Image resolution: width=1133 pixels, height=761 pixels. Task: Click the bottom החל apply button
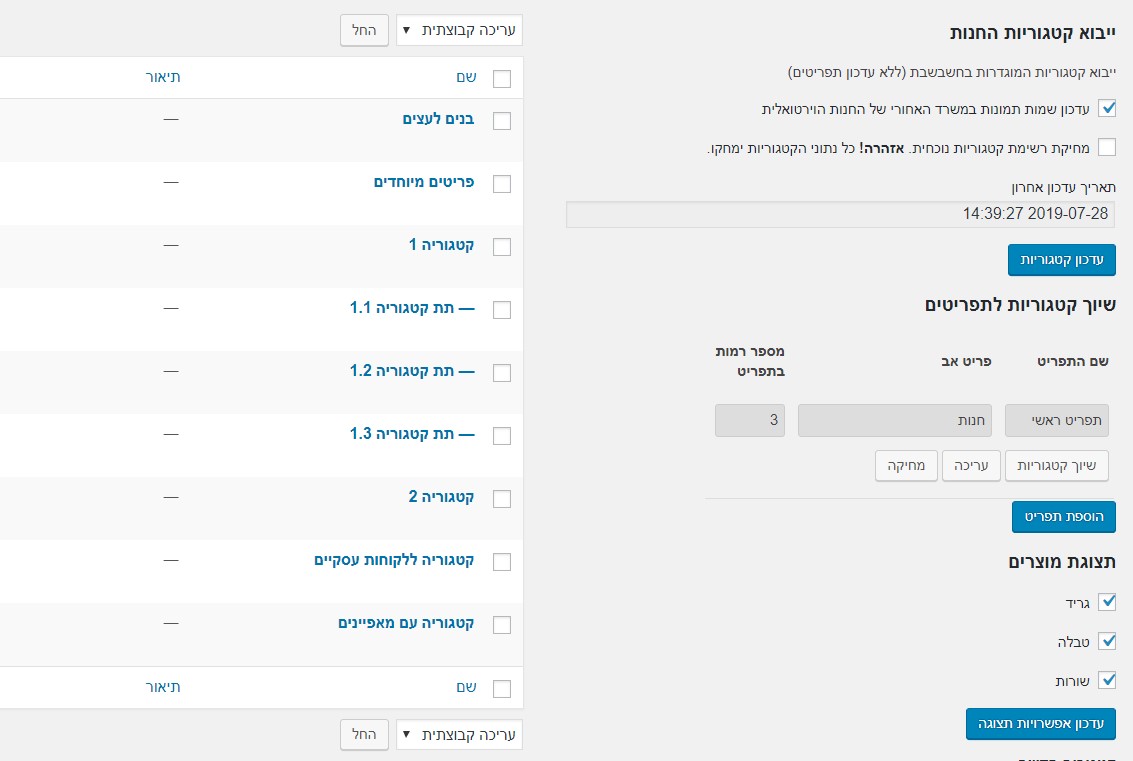tap(364, 735)
